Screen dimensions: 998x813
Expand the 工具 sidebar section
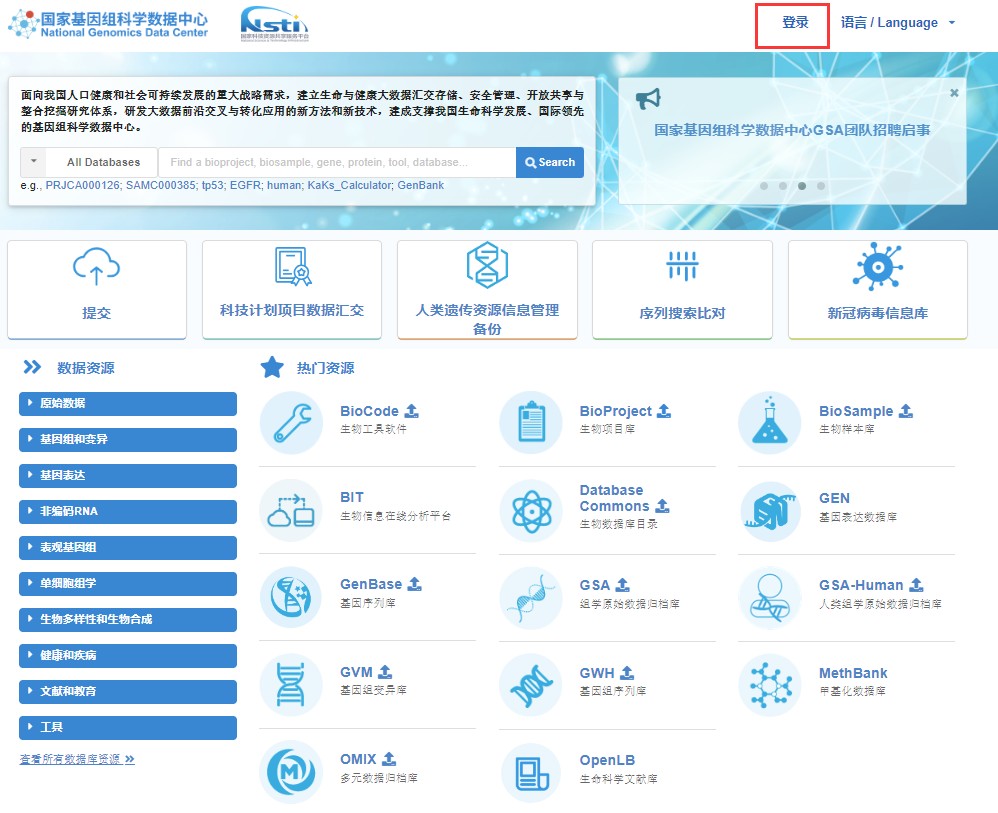(128, 728)
